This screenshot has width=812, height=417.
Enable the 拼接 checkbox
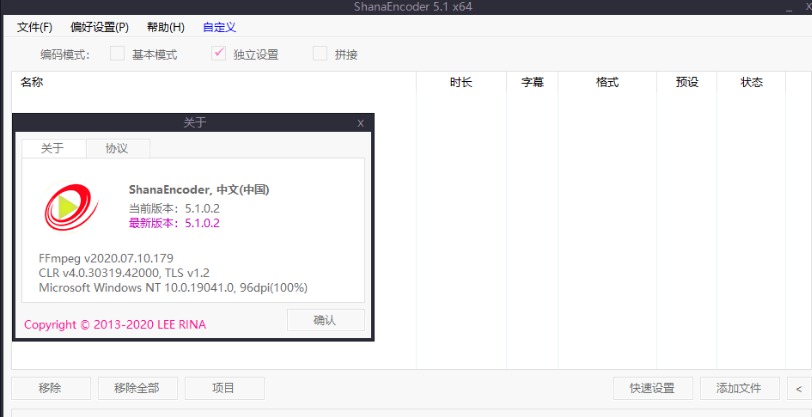[320, 54]
